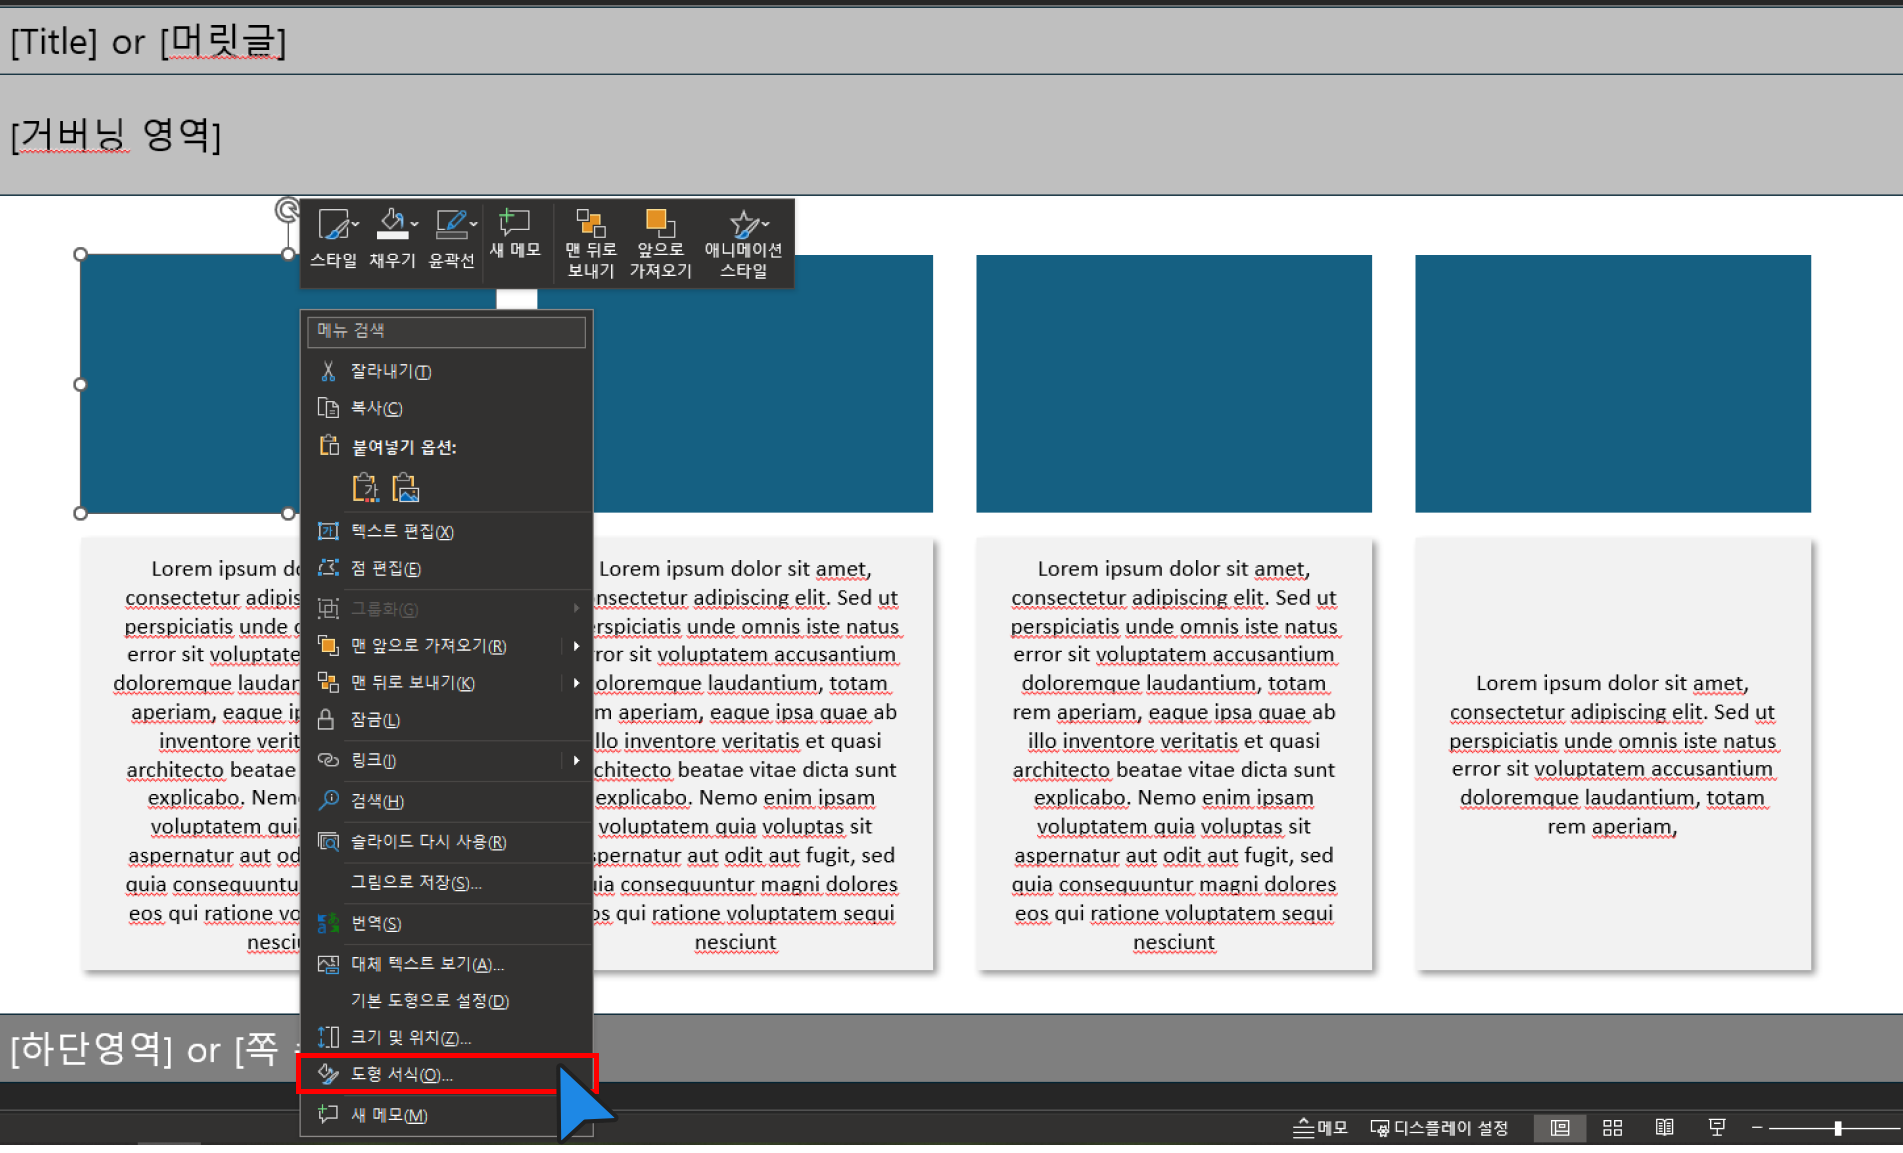Start slide show from status bar icon
Viewport: 1903px width, 1153px height.
click(x=1717, y=1128)
